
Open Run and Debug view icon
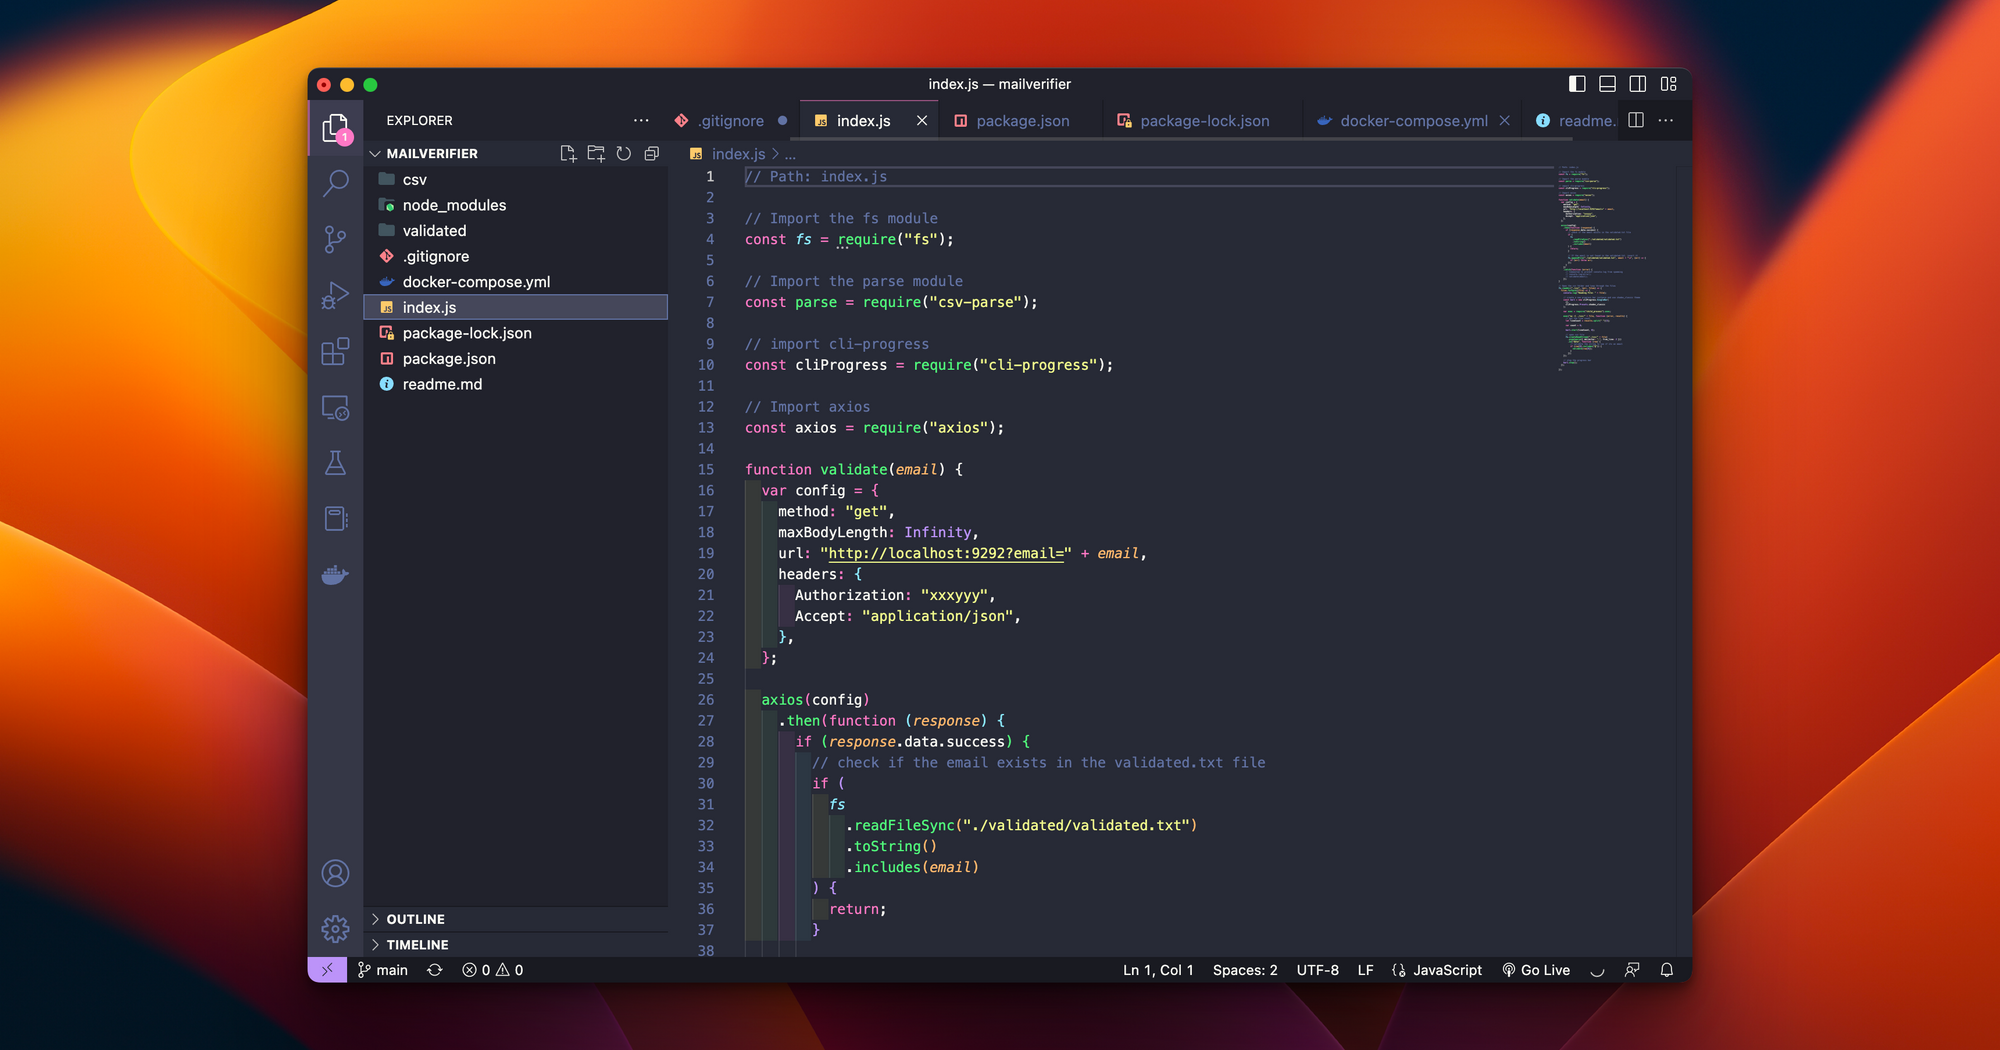(x=335, y=295)
